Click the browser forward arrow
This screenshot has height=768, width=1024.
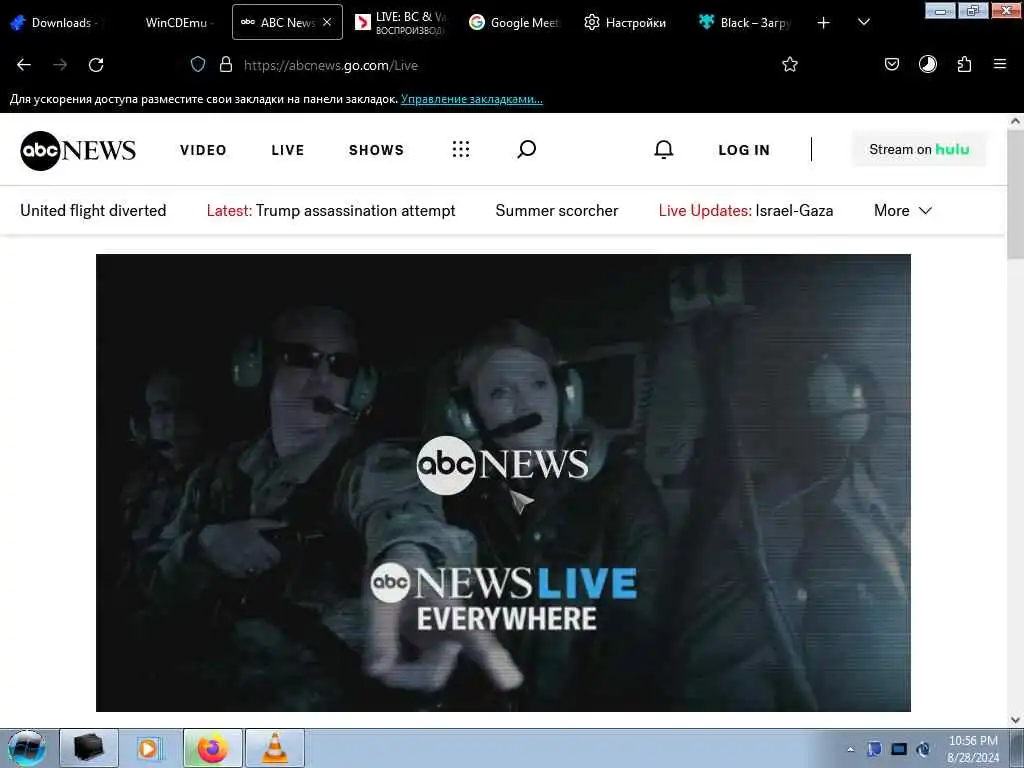60,65
